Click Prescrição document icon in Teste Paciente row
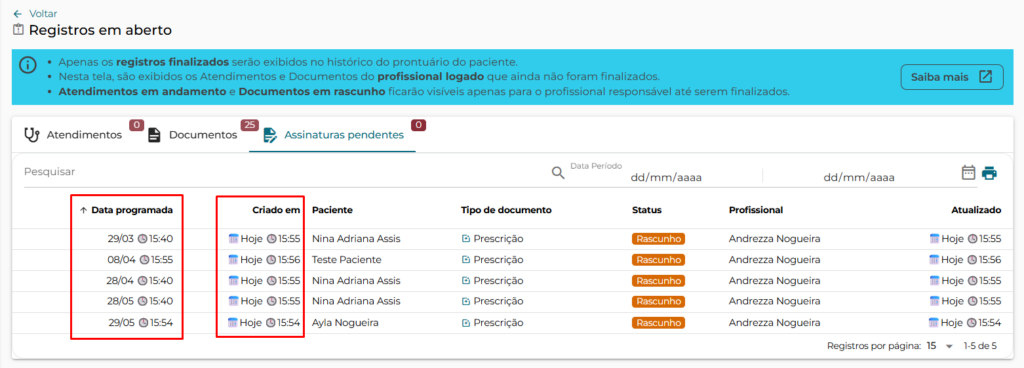 [466, 260]
